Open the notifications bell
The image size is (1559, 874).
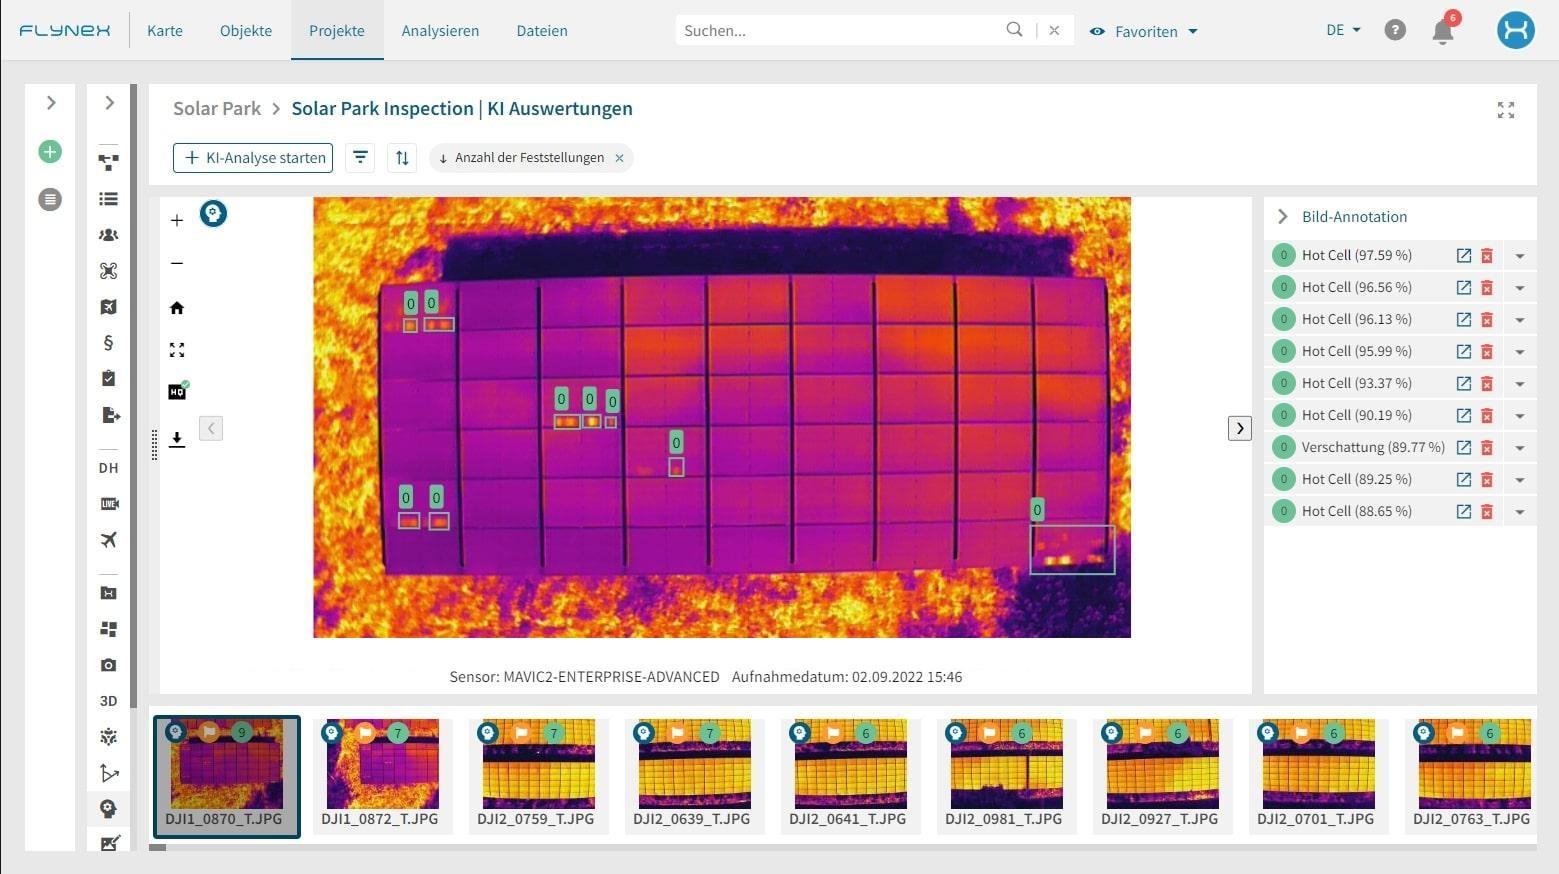(x=1442, y=31)
